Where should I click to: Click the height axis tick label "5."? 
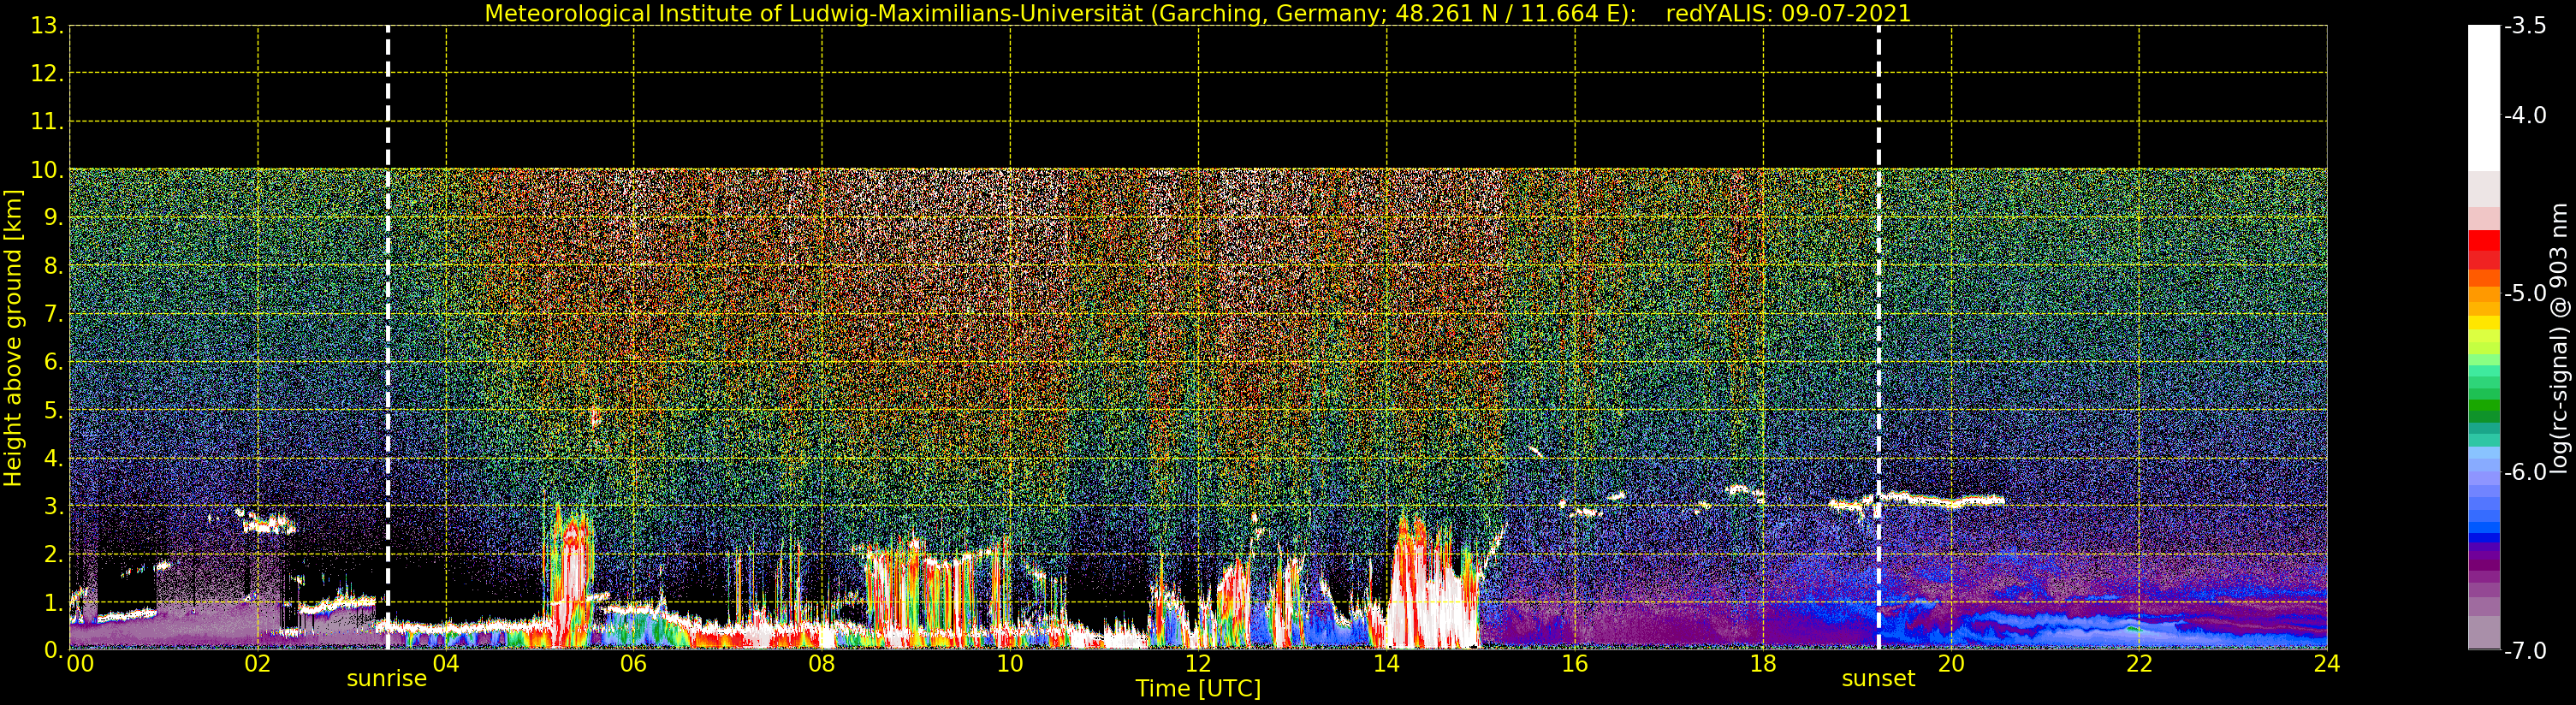click(x=54, y=410)
